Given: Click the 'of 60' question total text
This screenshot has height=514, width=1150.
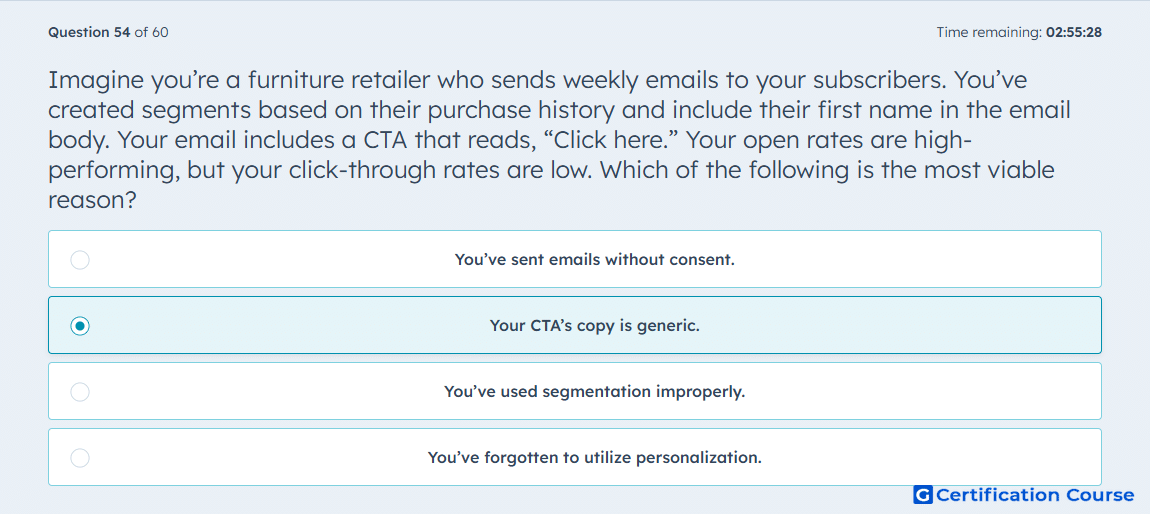Looking at the screenshot, I should pos(152,32).
